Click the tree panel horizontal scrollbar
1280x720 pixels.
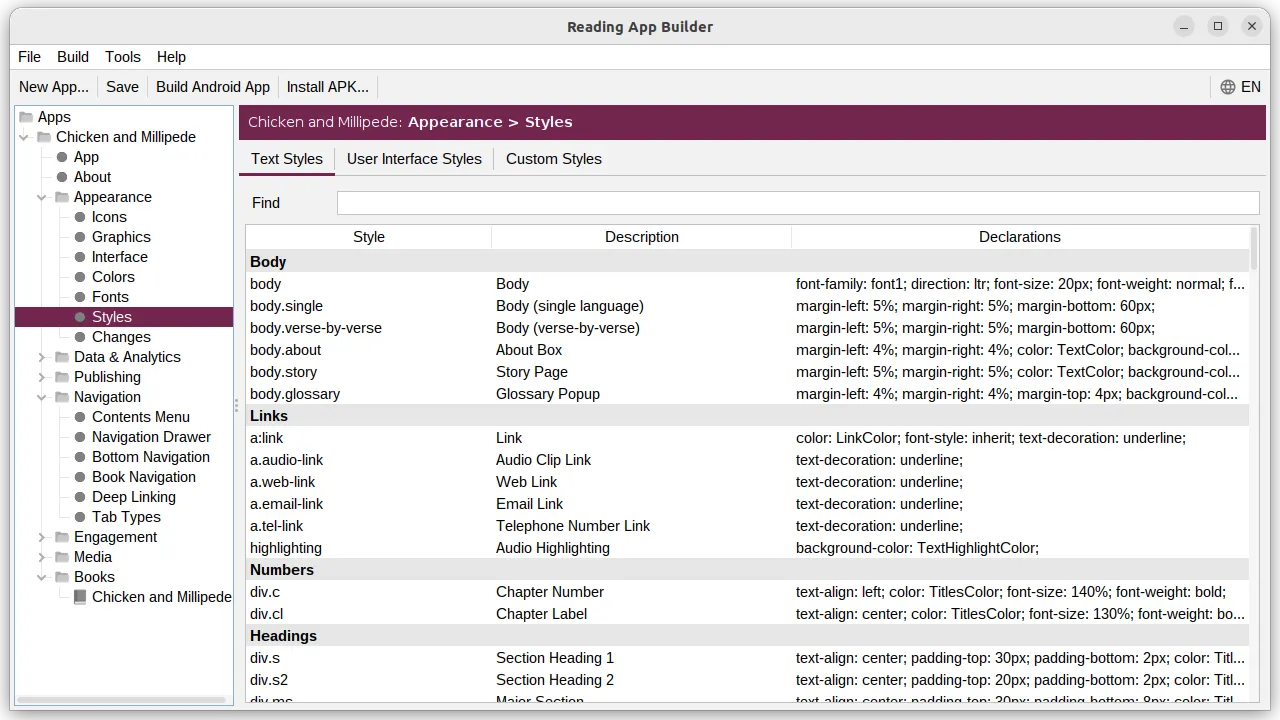[120, 700]
